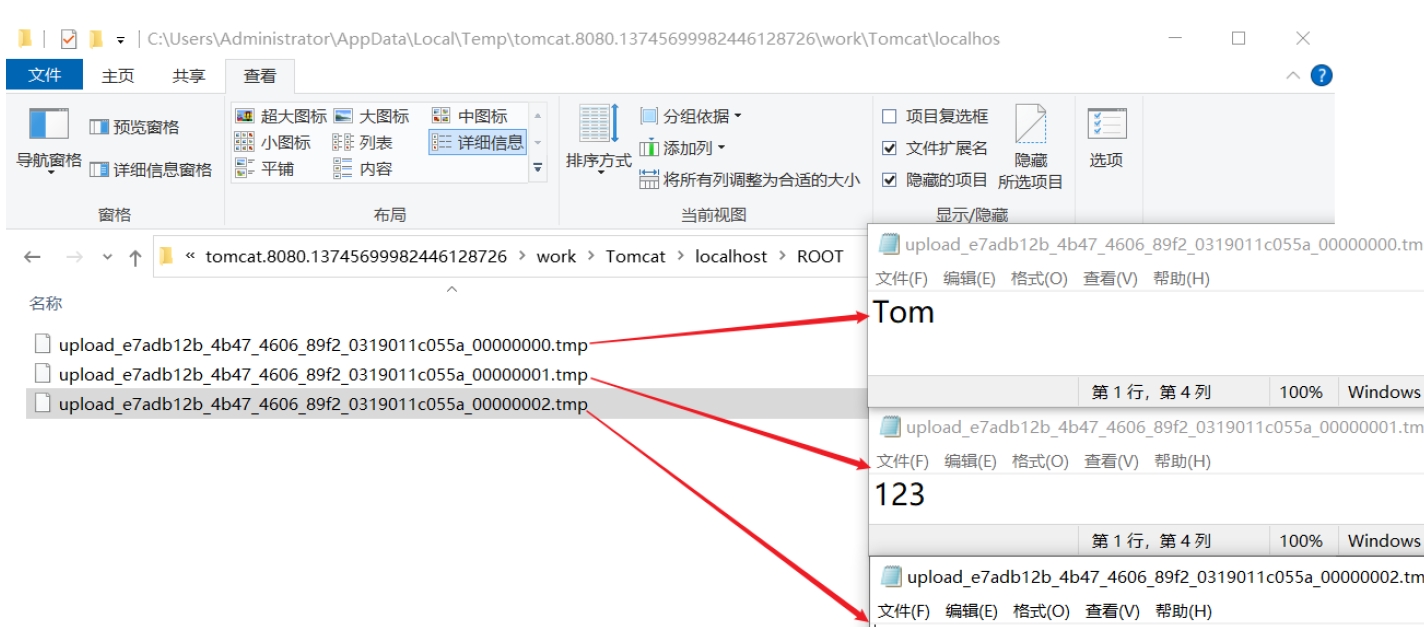Open the 选项 button

coord(1106,138)
